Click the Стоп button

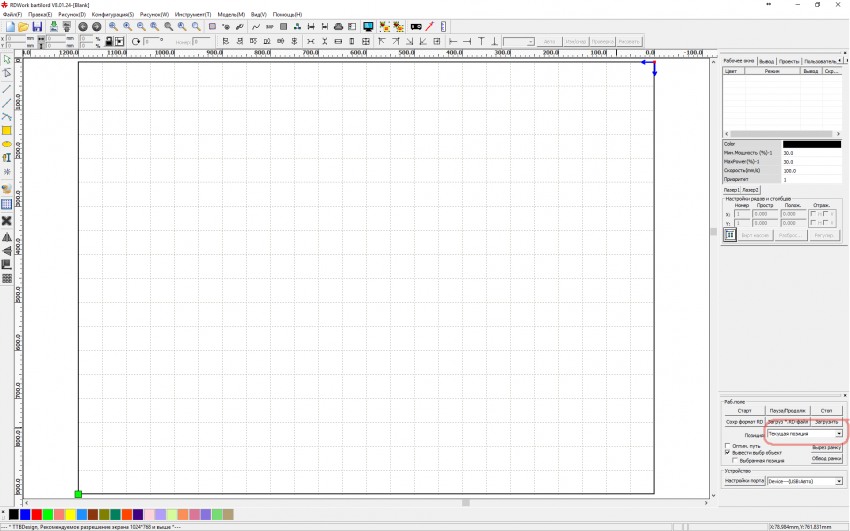point(826,411)
